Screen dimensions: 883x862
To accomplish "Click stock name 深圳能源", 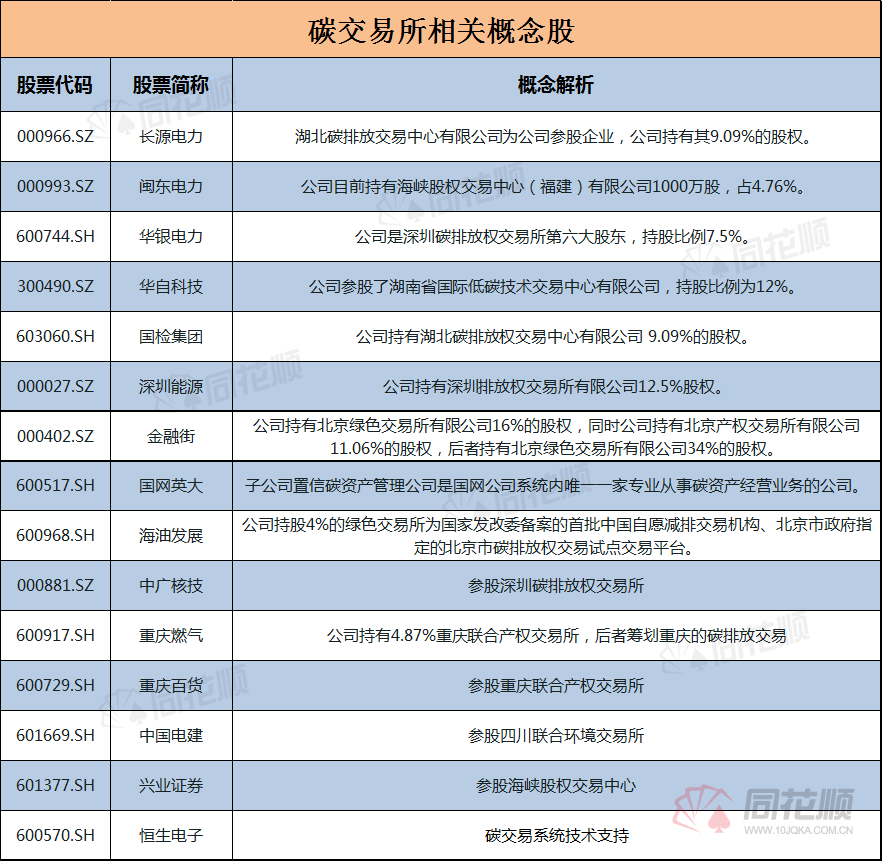I will (171, 387).
